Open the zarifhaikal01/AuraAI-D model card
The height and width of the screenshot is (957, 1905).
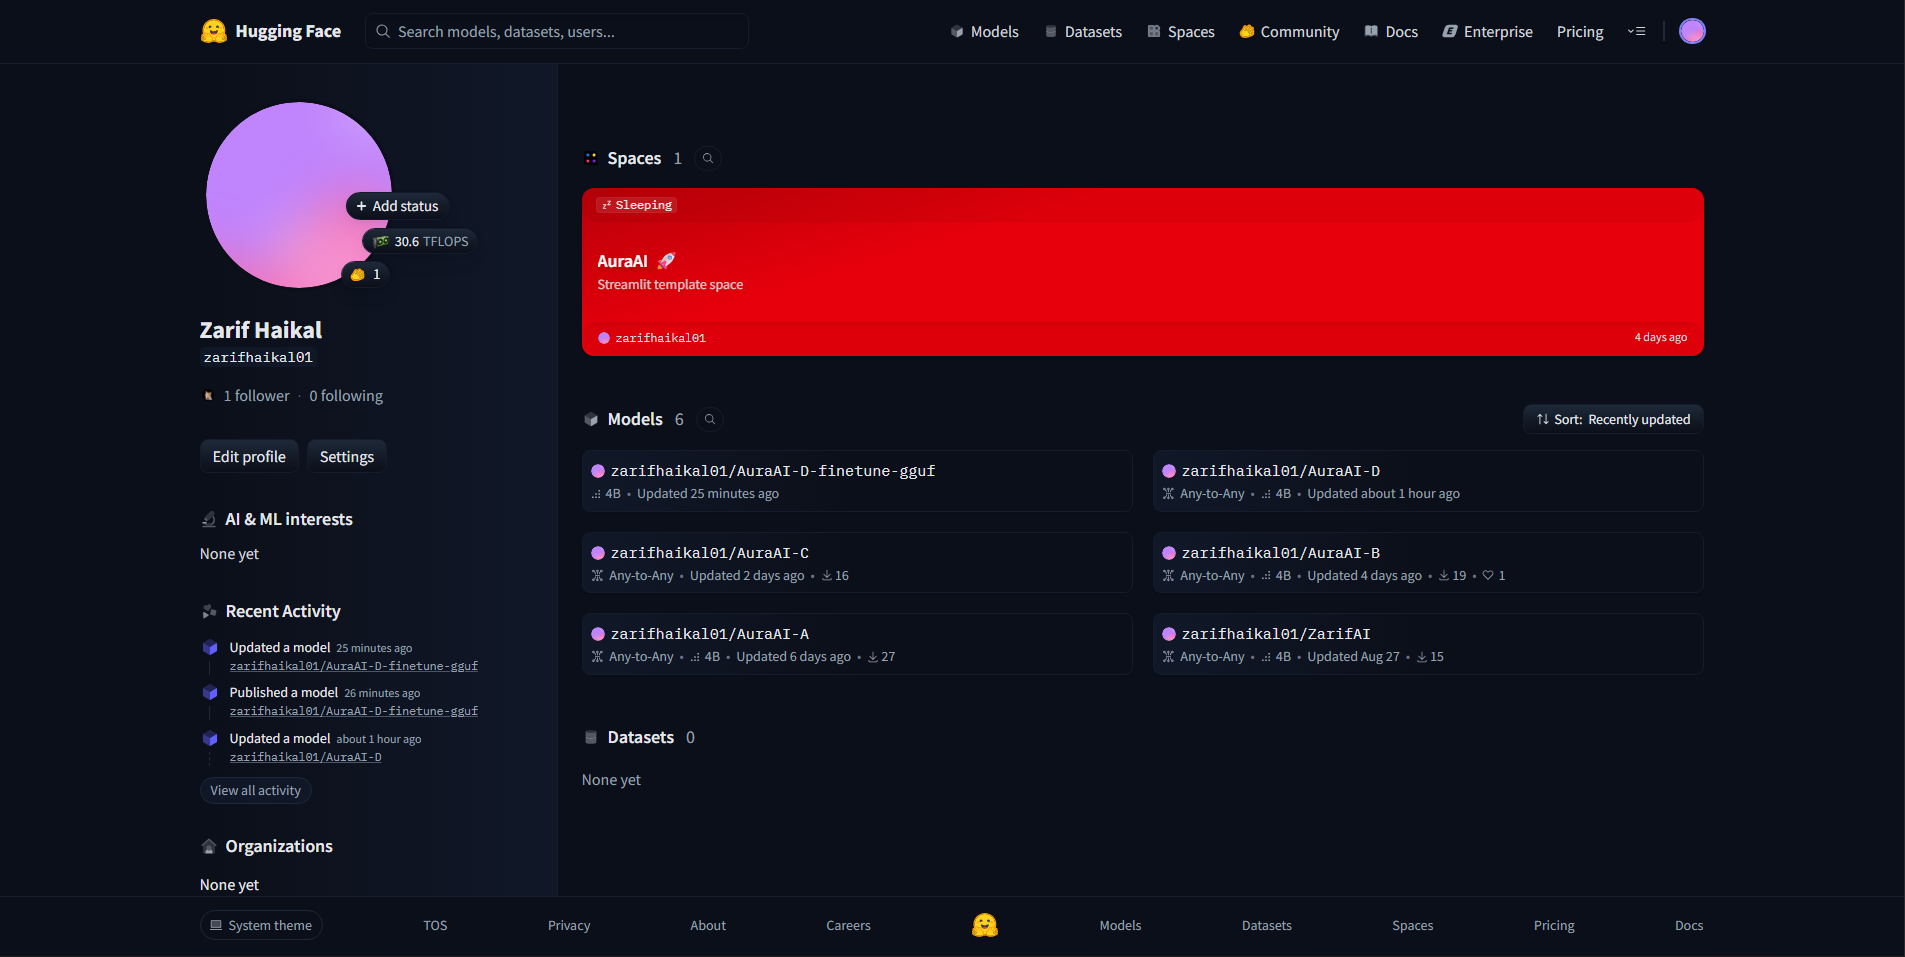click(x=1428, y=481)
